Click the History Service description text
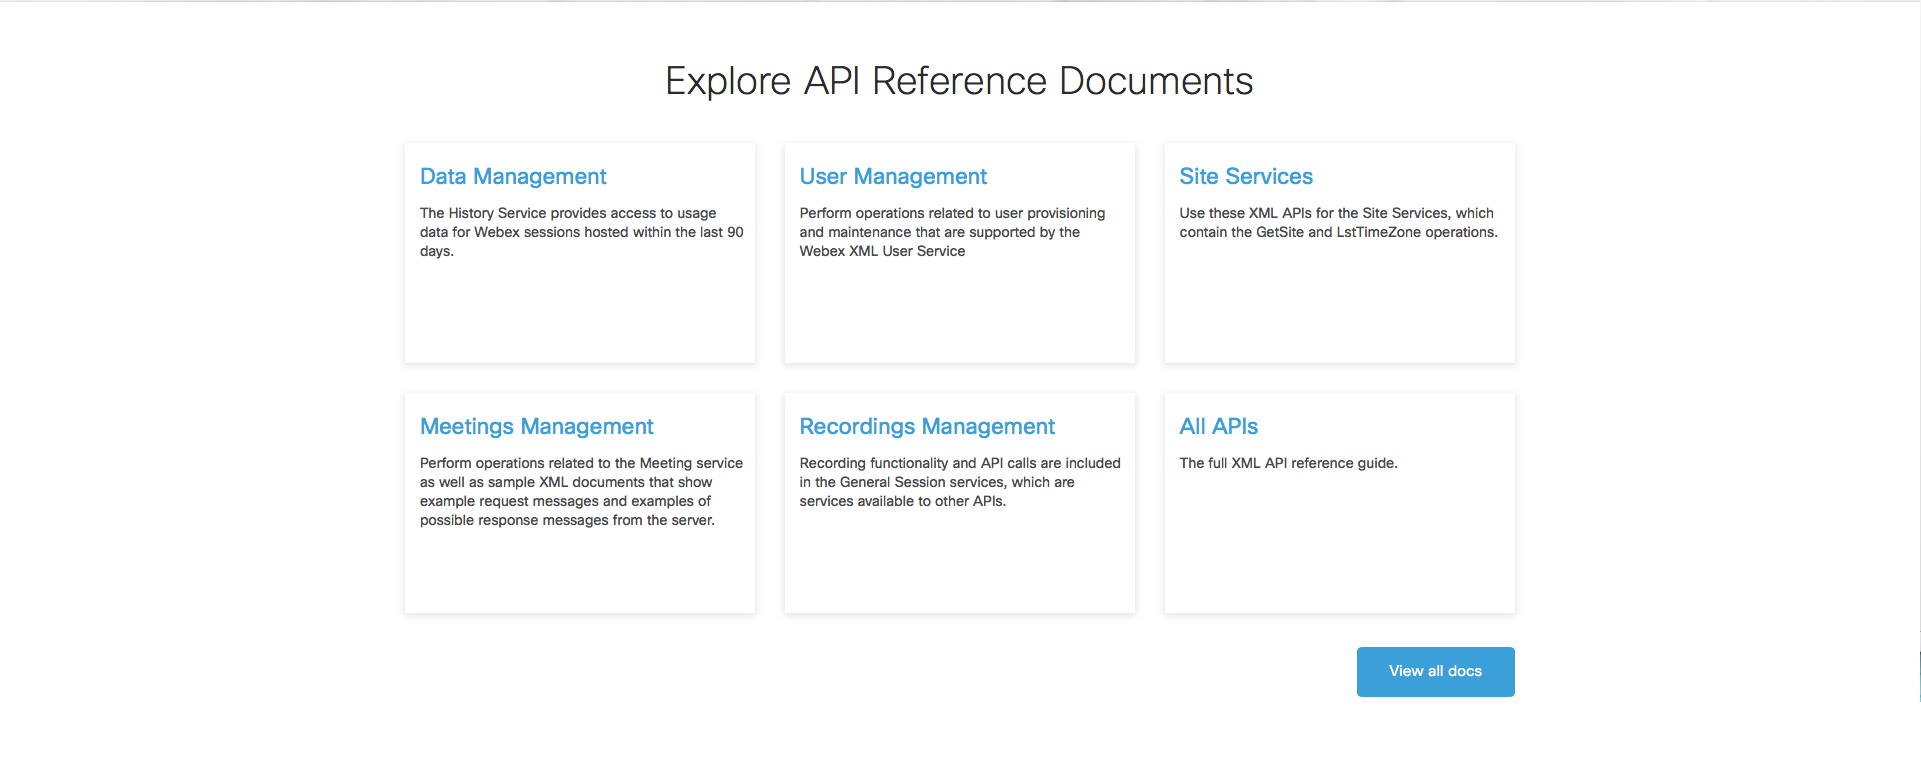 582,232
